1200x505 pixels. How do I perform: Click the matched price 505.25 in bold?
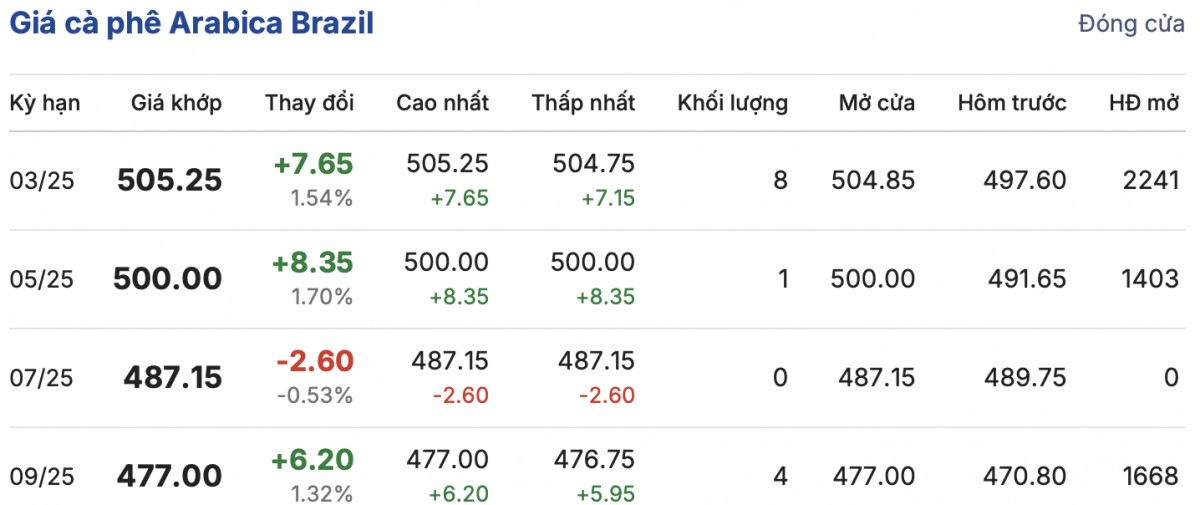[x=169, y=180]
